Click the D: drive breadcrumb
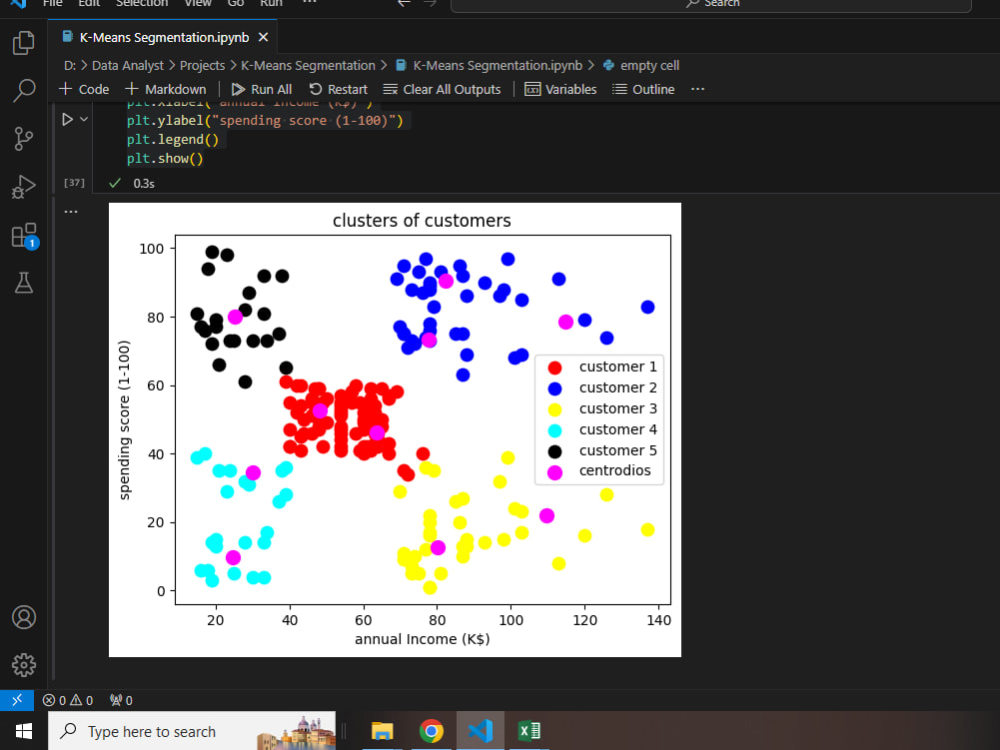This screenshot has height=750, width=1000. point(70,66)
